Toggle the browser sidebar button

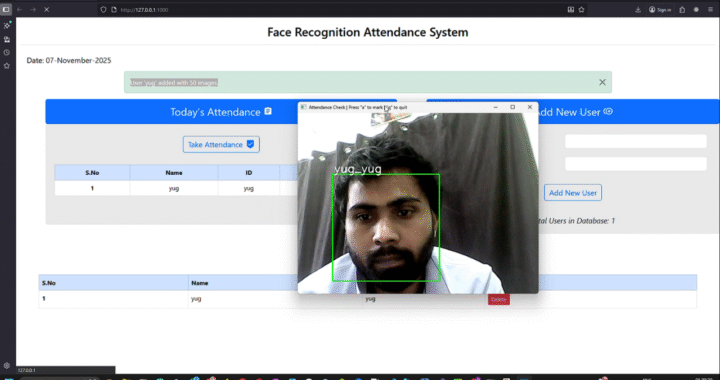point(6,9)
